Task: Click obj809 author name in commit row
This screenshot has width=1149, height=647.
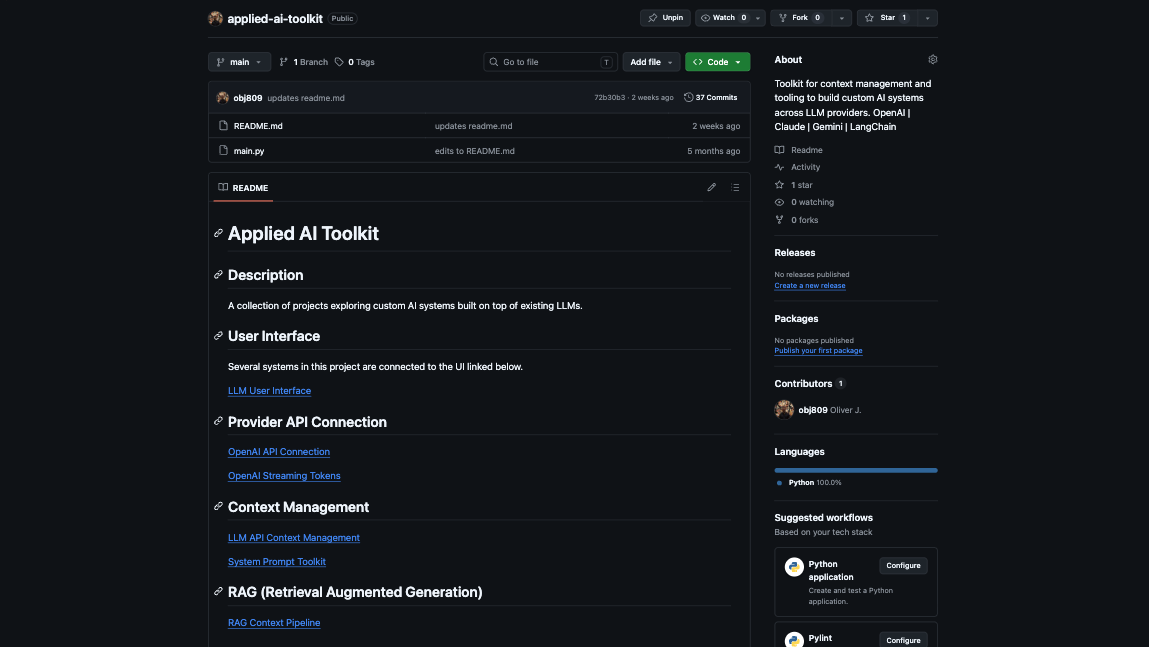Action: [x=248, y=97]
